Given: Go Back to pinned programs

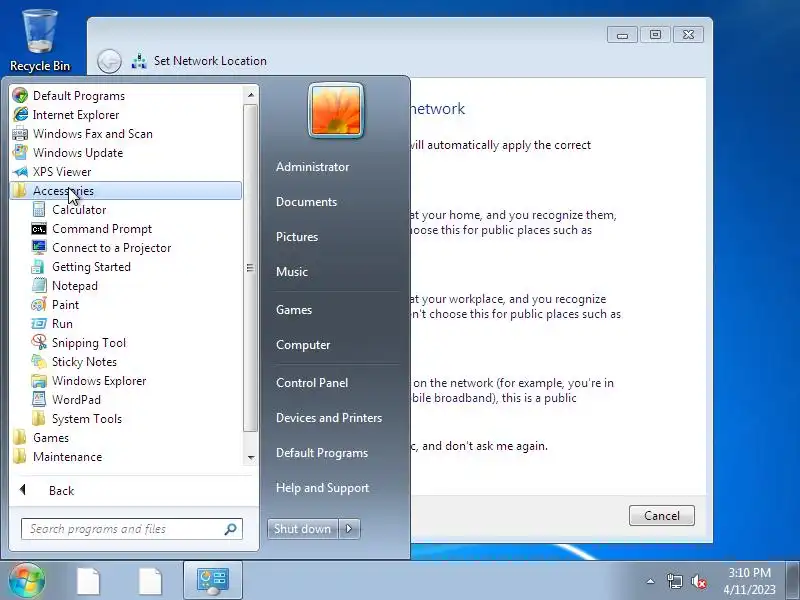Looking at the screenshot, I should coord(60,490).
